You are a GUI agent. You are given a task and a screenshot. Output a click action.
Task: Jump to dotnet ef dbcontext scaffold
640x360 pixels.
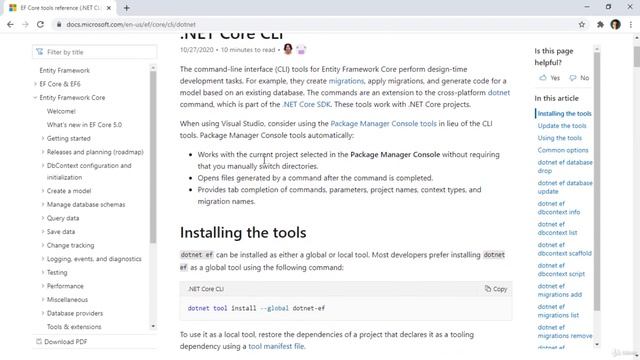(564, 249)
